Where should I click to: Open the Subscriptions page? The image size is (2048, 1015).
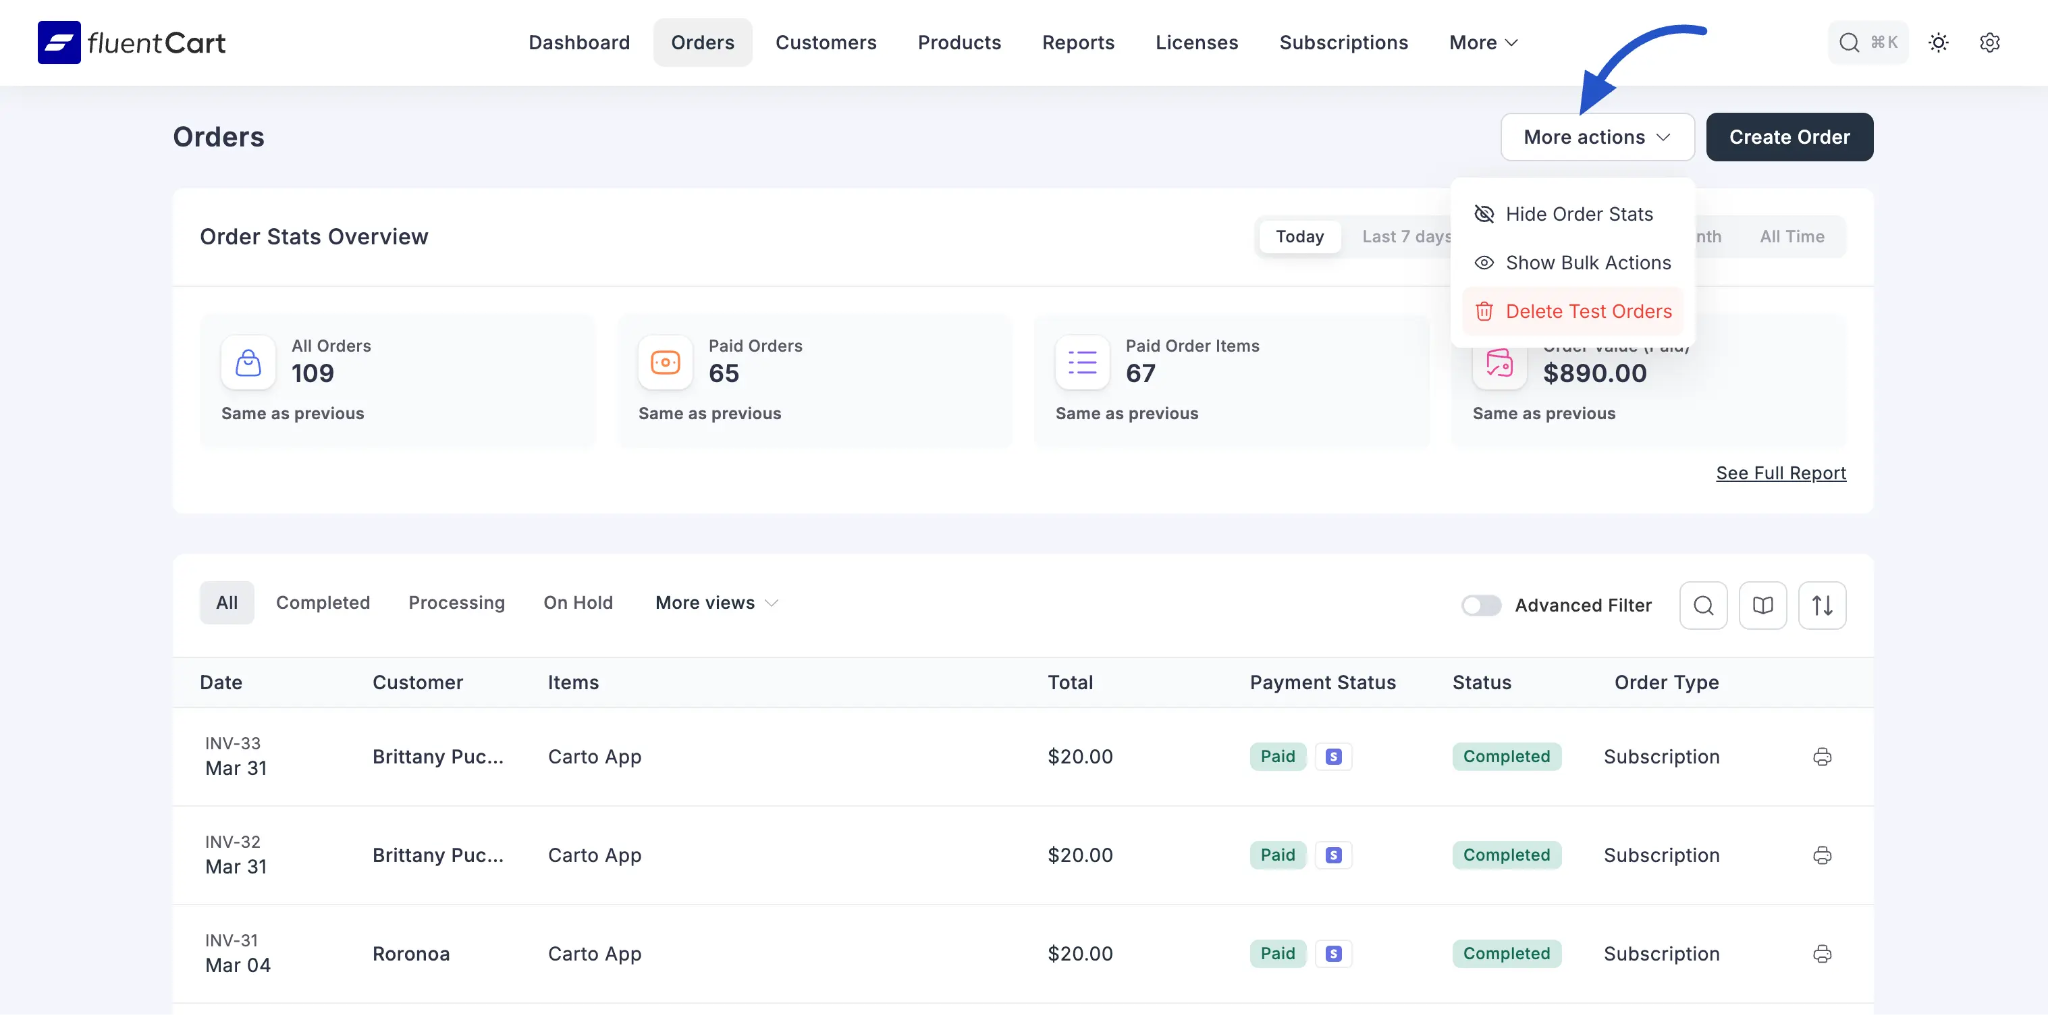tap(1343, 42)
